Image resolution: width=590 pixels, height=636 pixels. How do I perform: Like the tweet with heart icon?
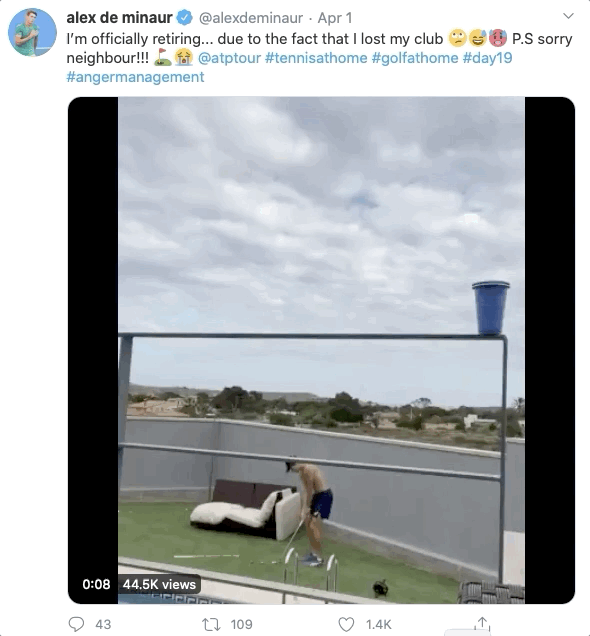(x=346, y=624)
